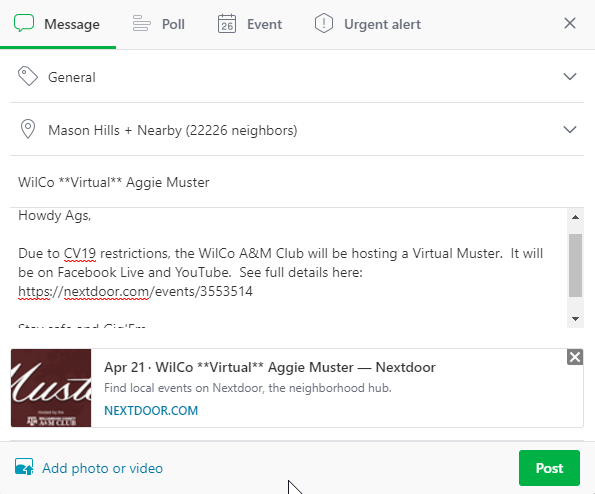Open the Event tab
This screenshot has width=595, height=494.
pos(250,24)
